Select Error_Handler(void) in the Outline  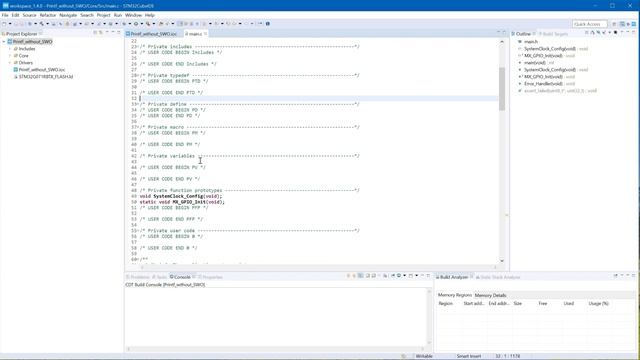click(x=543, y=84)
